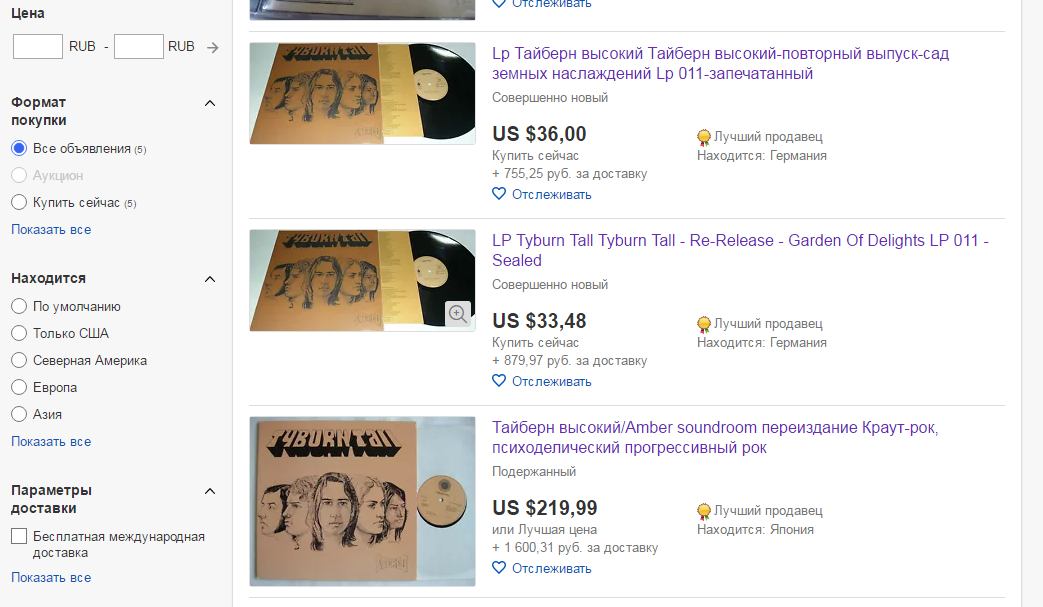
Task: Click the minimum price RUB input field
Action: click(38, 47)
